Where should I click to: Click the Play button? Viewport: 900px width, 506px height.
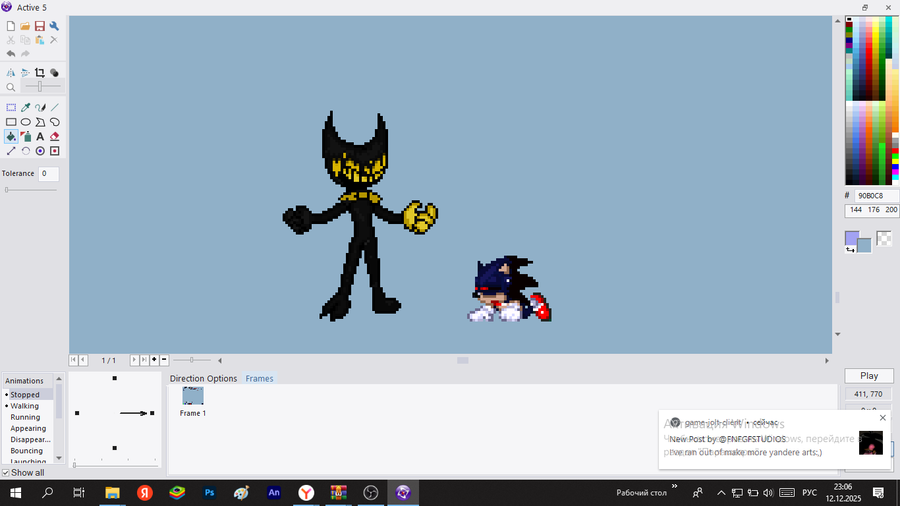point(869,376)
